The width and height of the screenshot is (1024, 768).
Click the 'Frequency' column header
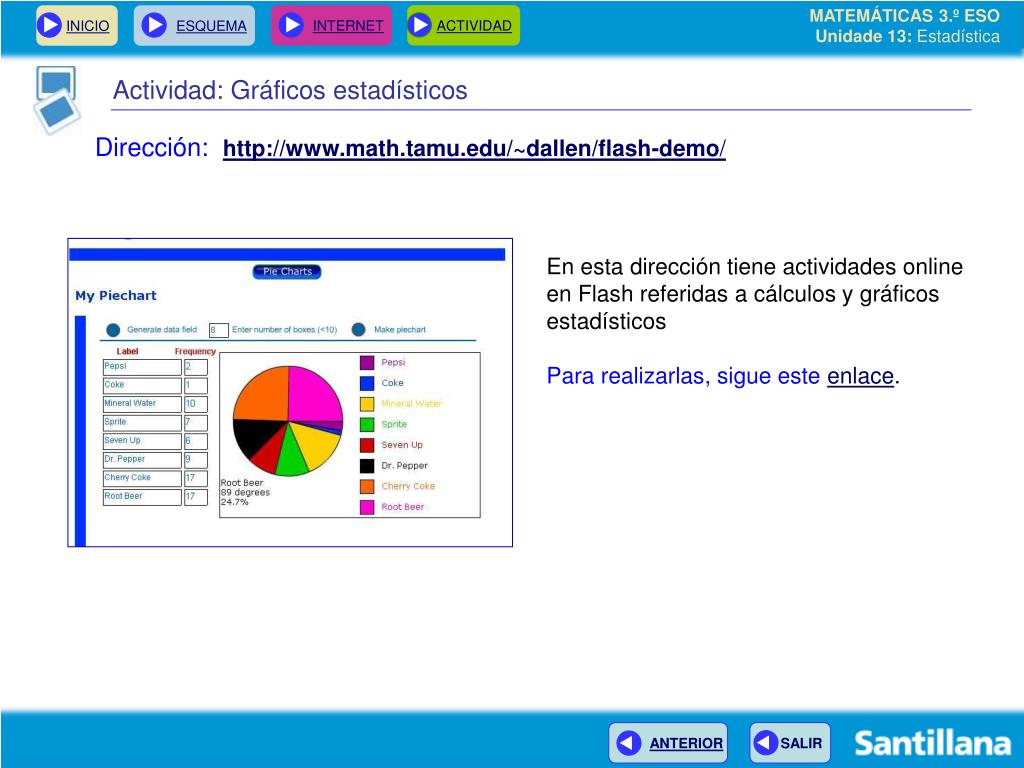click(x=195, y=351)
